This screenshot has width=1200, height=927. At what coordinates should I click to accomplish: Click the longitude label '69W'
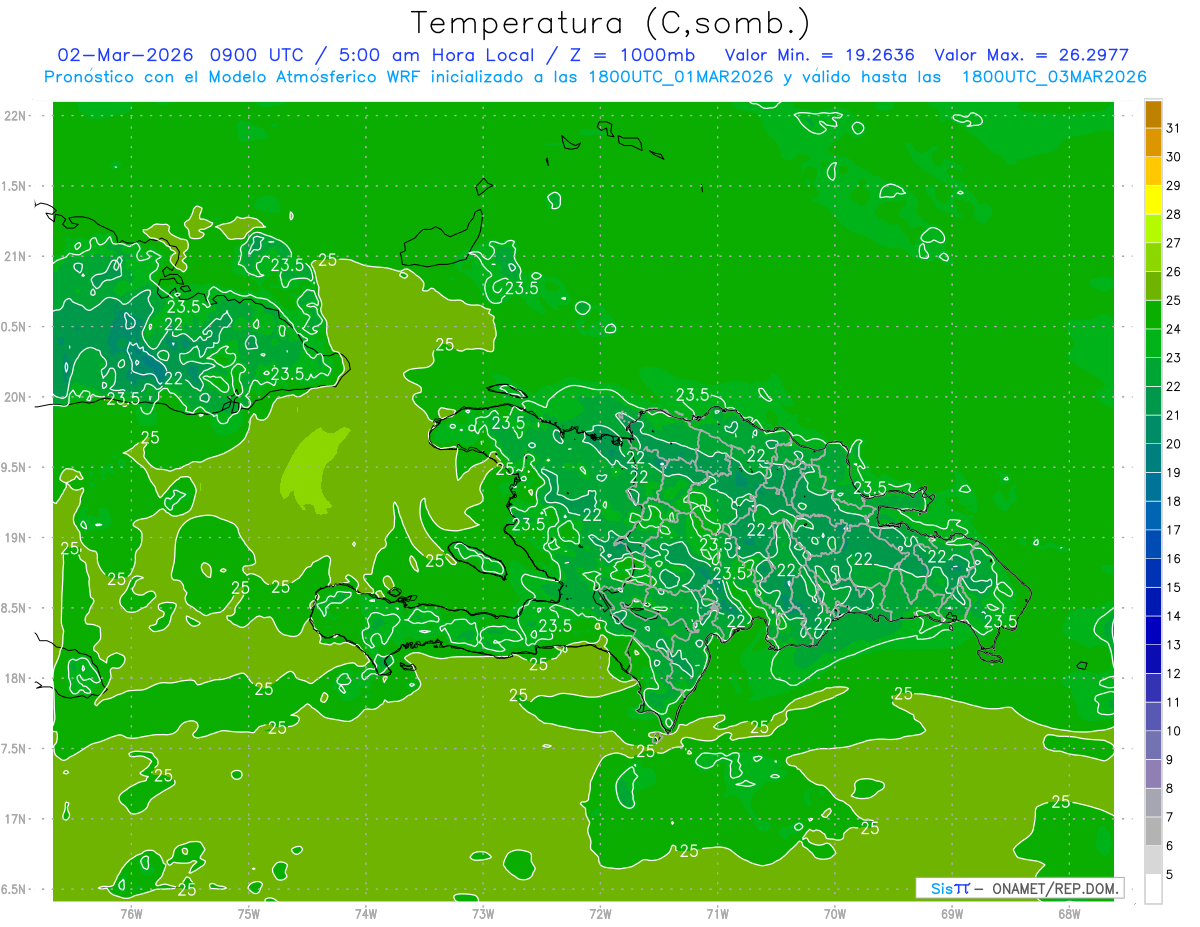tap(952, 913)
